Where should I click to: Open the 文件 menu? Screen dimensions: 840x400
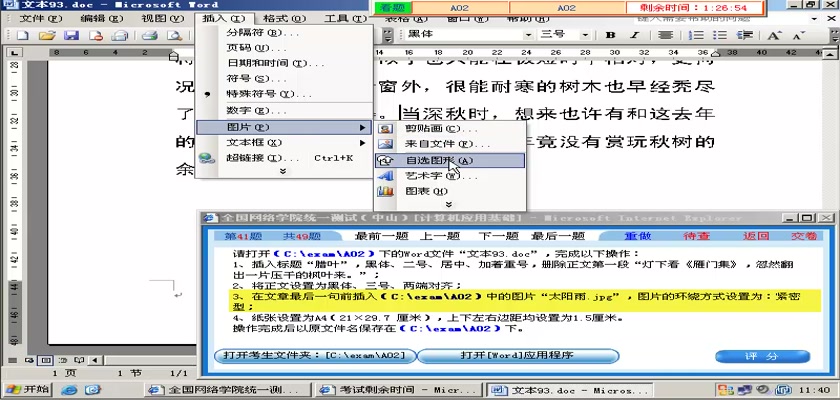(41, 19)
